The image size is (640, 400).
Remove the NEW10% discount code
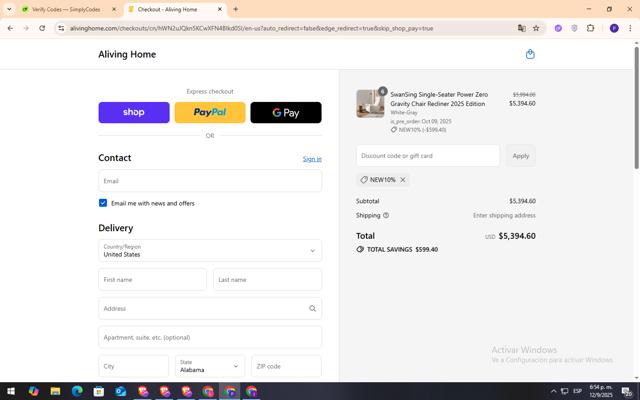pos(403,180)
